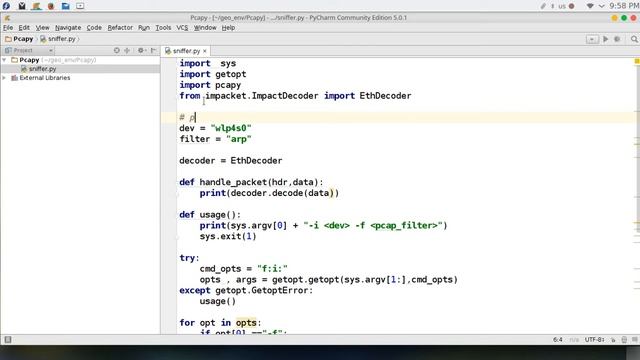Expand the External Libraries node
This screenshot has width=640, height=360.
[x=4, y=78]
